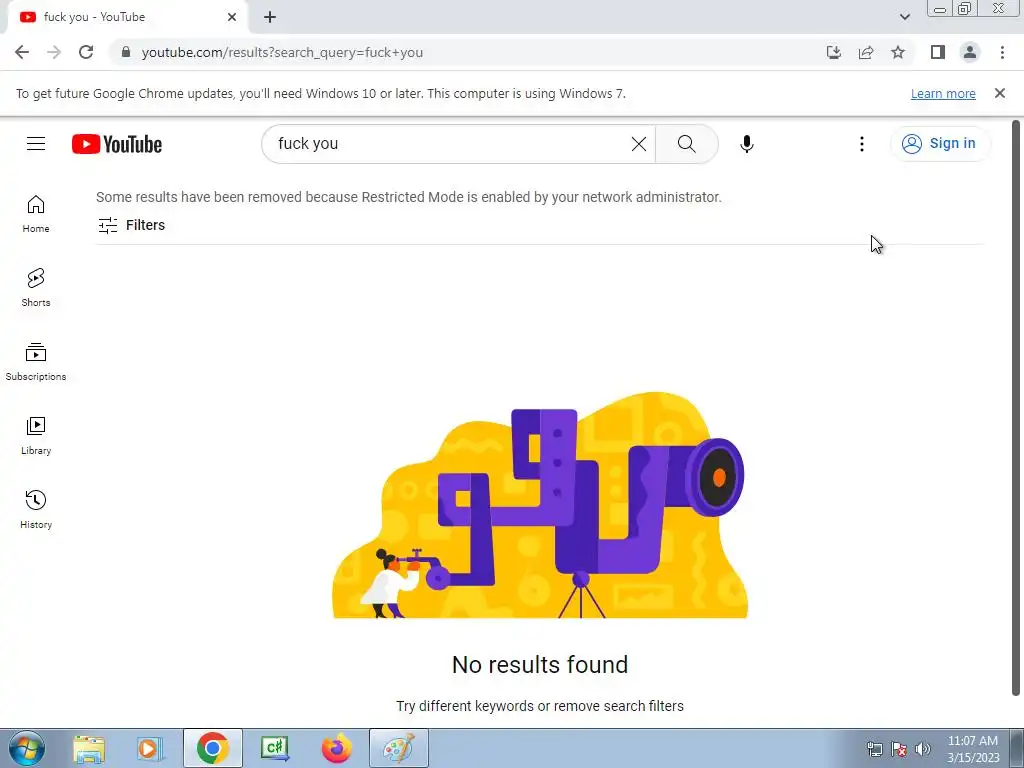Click the Restricted Mode notice text
This screenshot has width=1024, height=768.
pyautogui.click(x=409, y=197)
